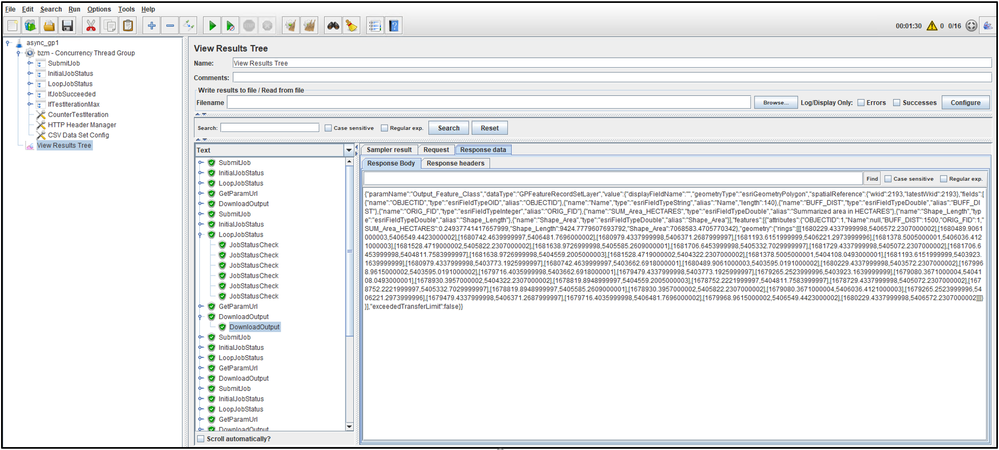Open the File menu
Viewport: 999px width, 450px height.
tap(10, 10)
